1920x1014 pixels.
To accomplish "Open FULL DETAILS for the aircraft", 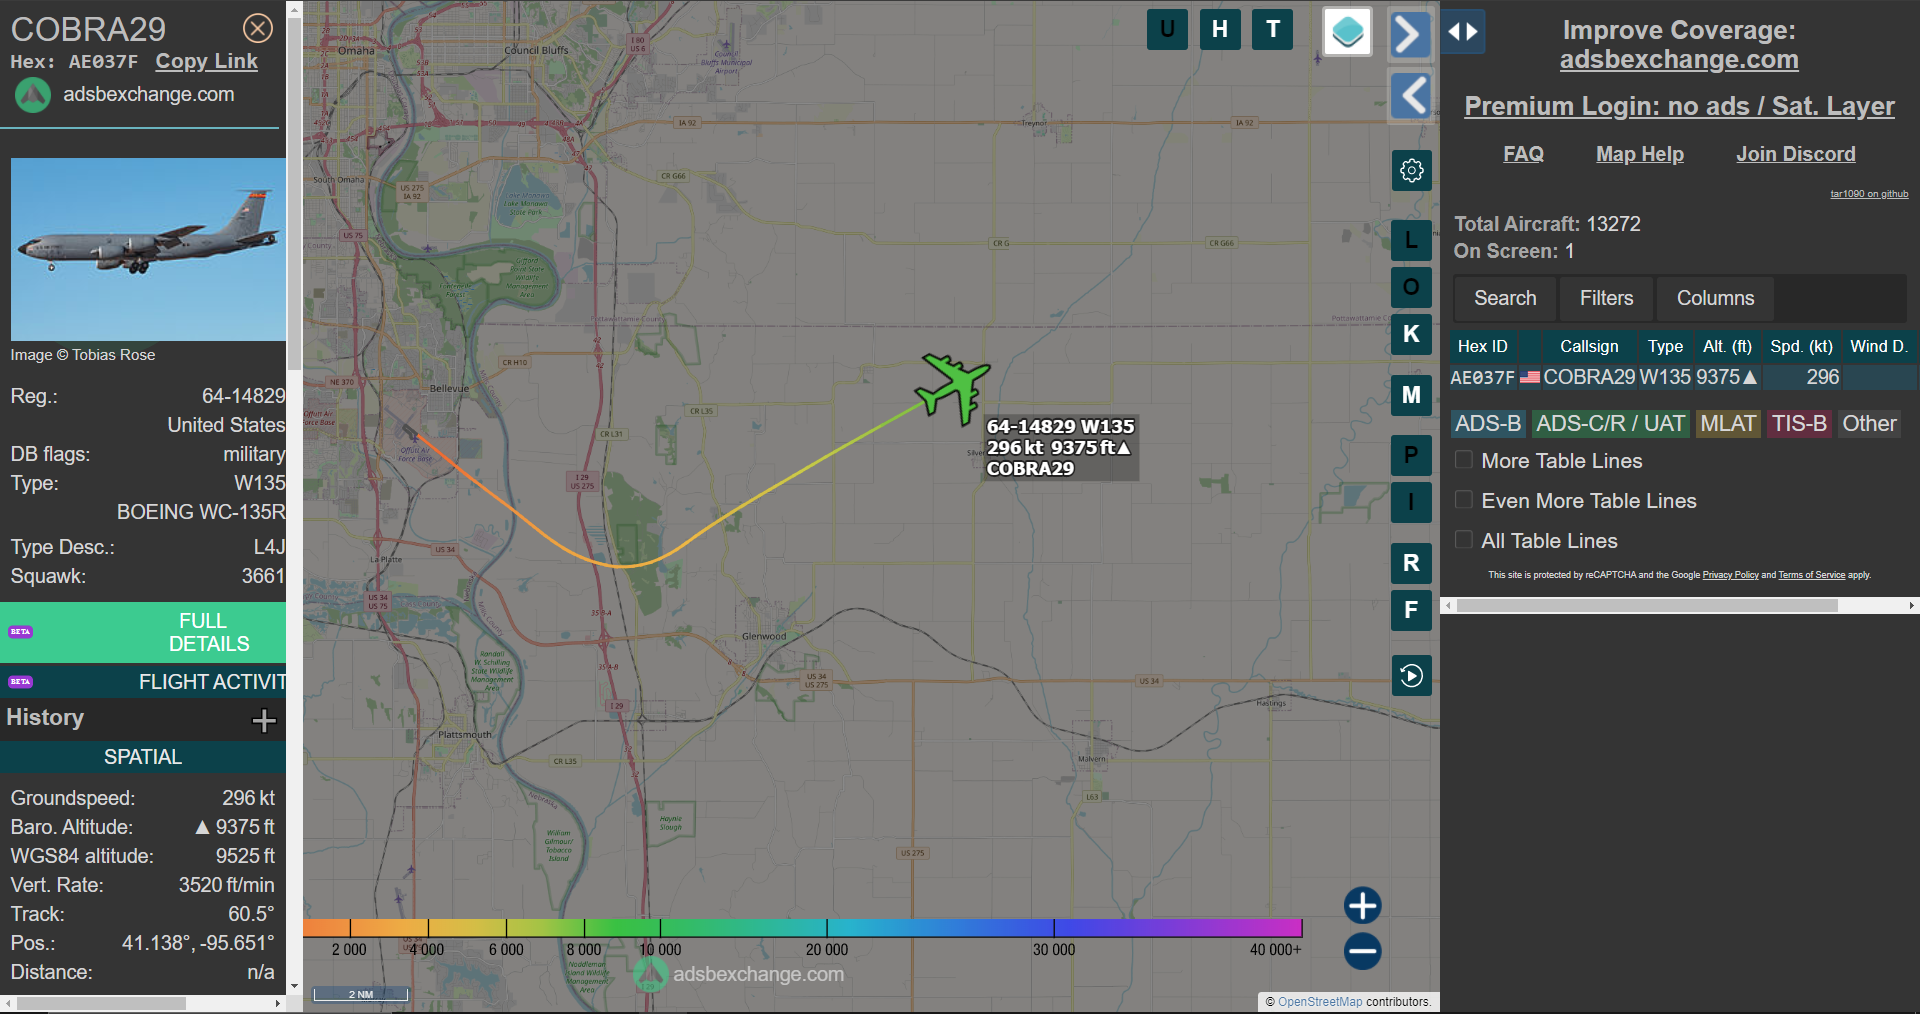I will (x=143, y=632).
